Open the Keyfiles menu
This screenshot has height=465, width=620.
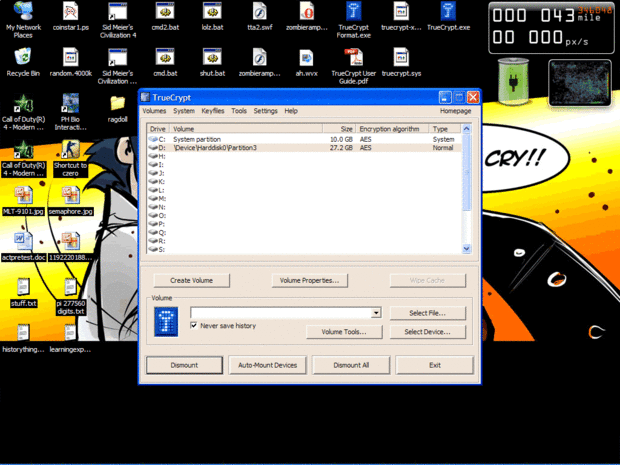click(213, 111)
